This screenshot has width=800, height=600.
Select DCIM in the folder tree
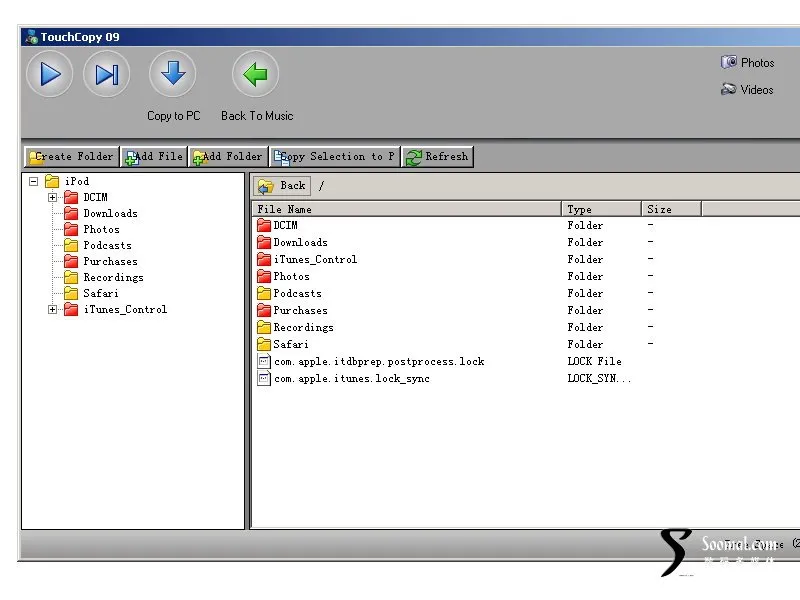95,197
